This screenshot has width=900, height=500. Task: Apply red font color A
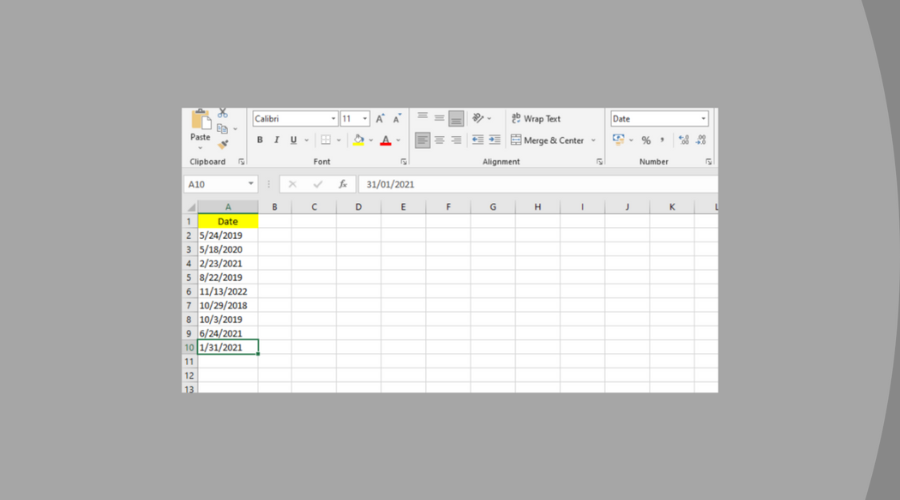[x=386, y=140]
